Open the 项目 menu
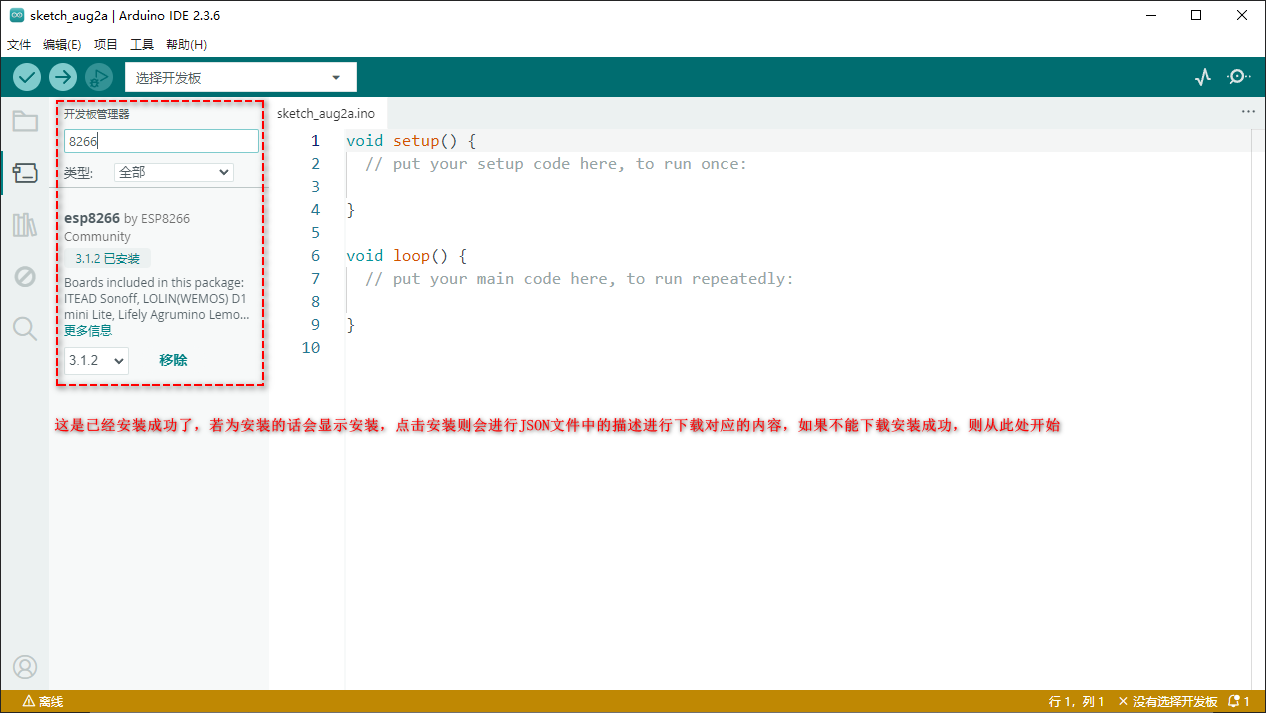This screenshot has height=713, width=1266. [106, 45]
